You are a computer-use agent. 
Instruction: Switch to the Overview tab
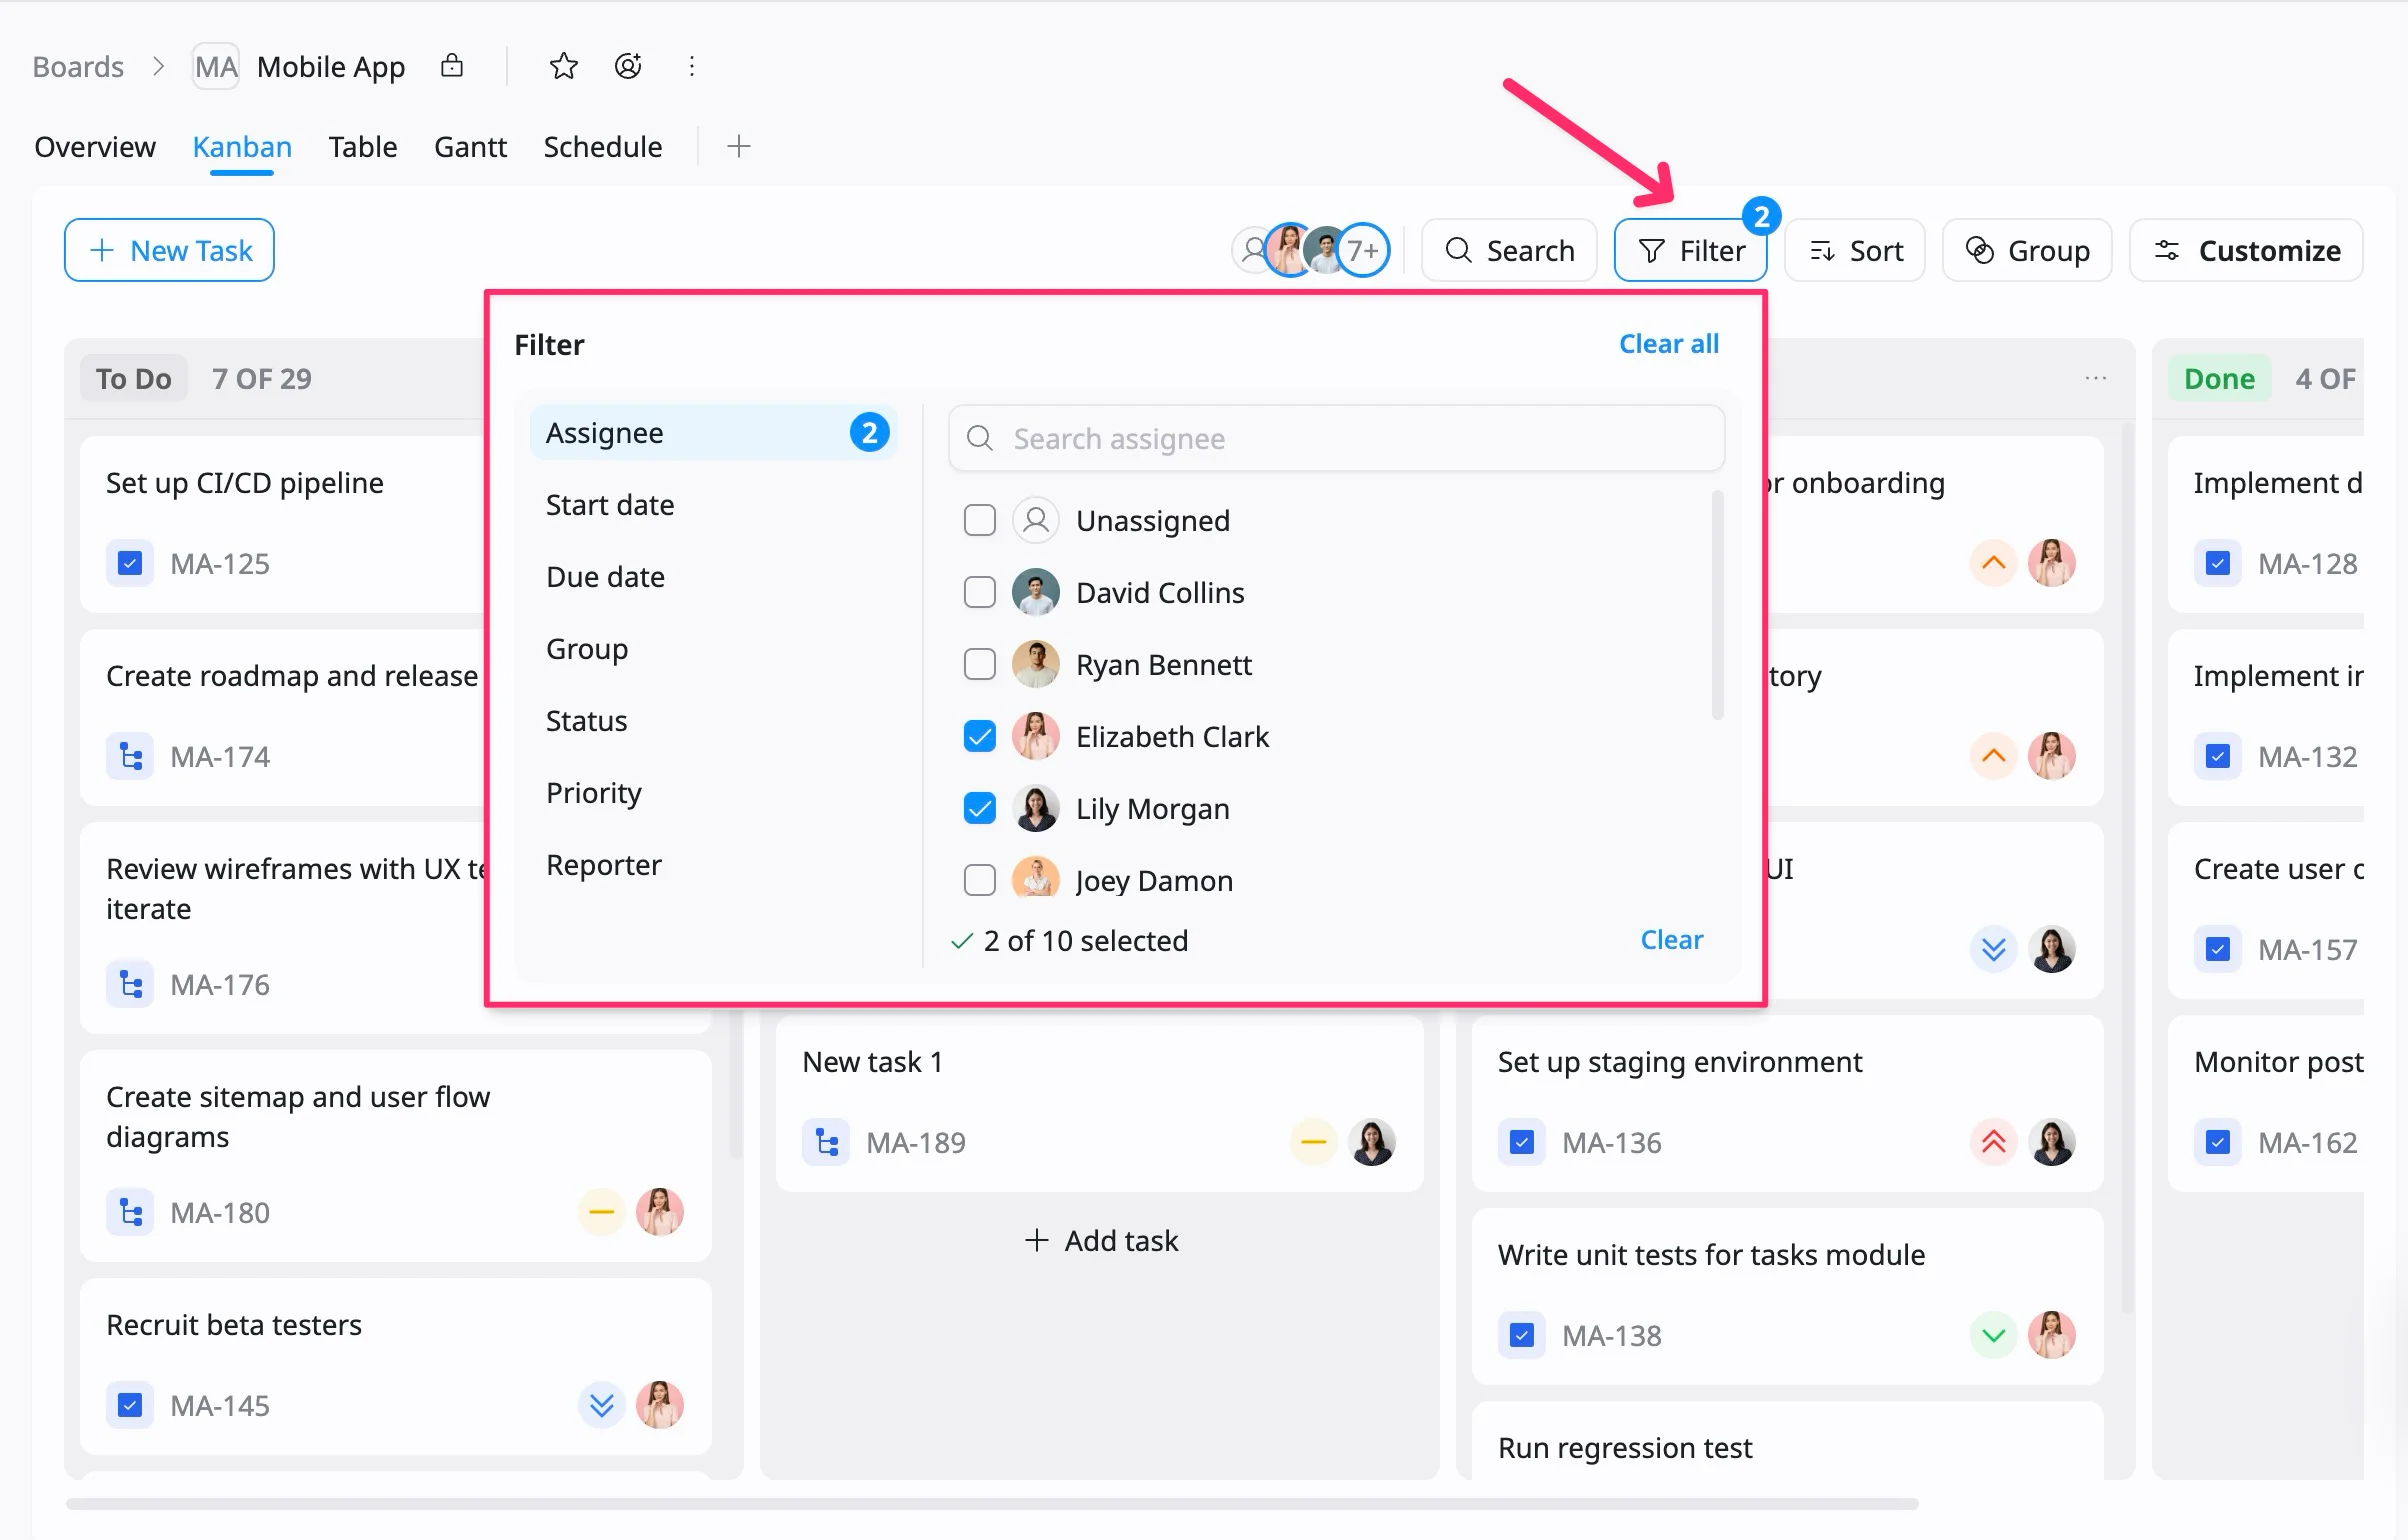(x=95, y=147)
